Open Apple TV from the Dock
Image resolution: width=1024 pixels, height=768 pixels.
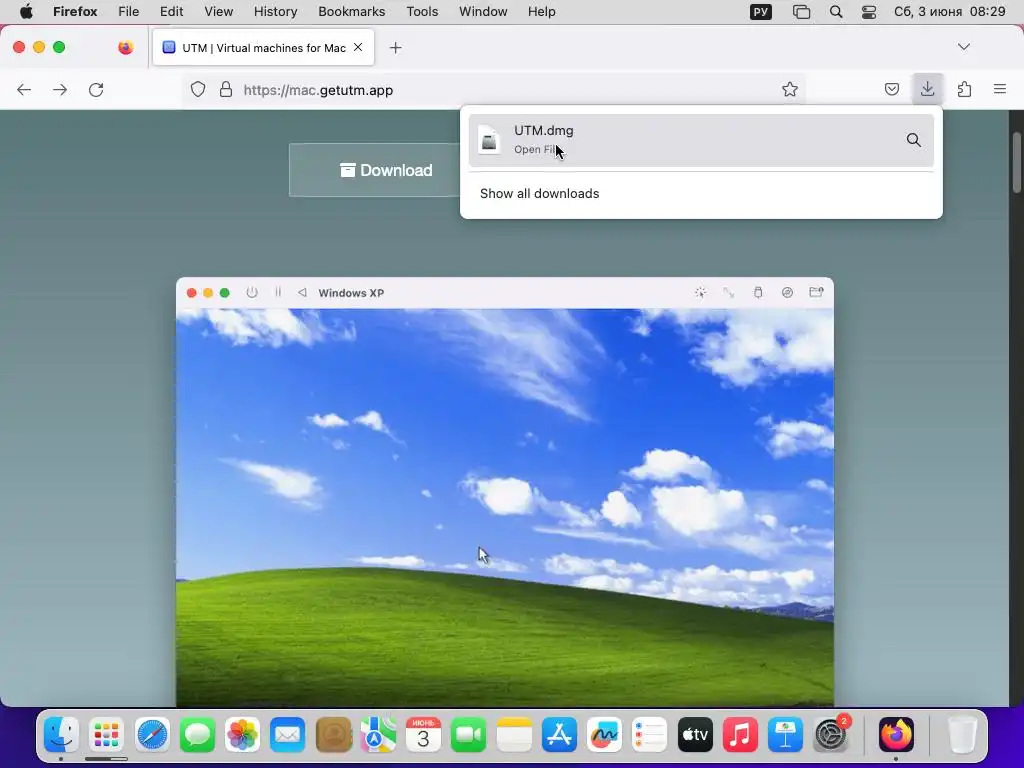coord(695,736)
